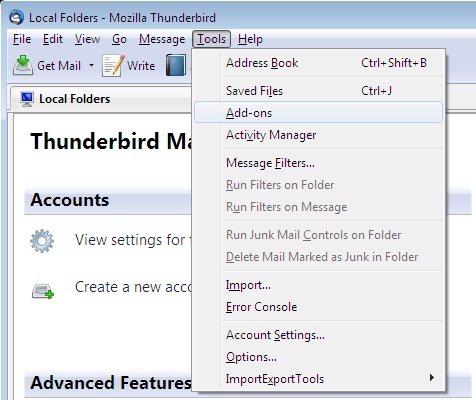
Task: Click the Write pencil-and-paper icon
Action: pos(113,65)
